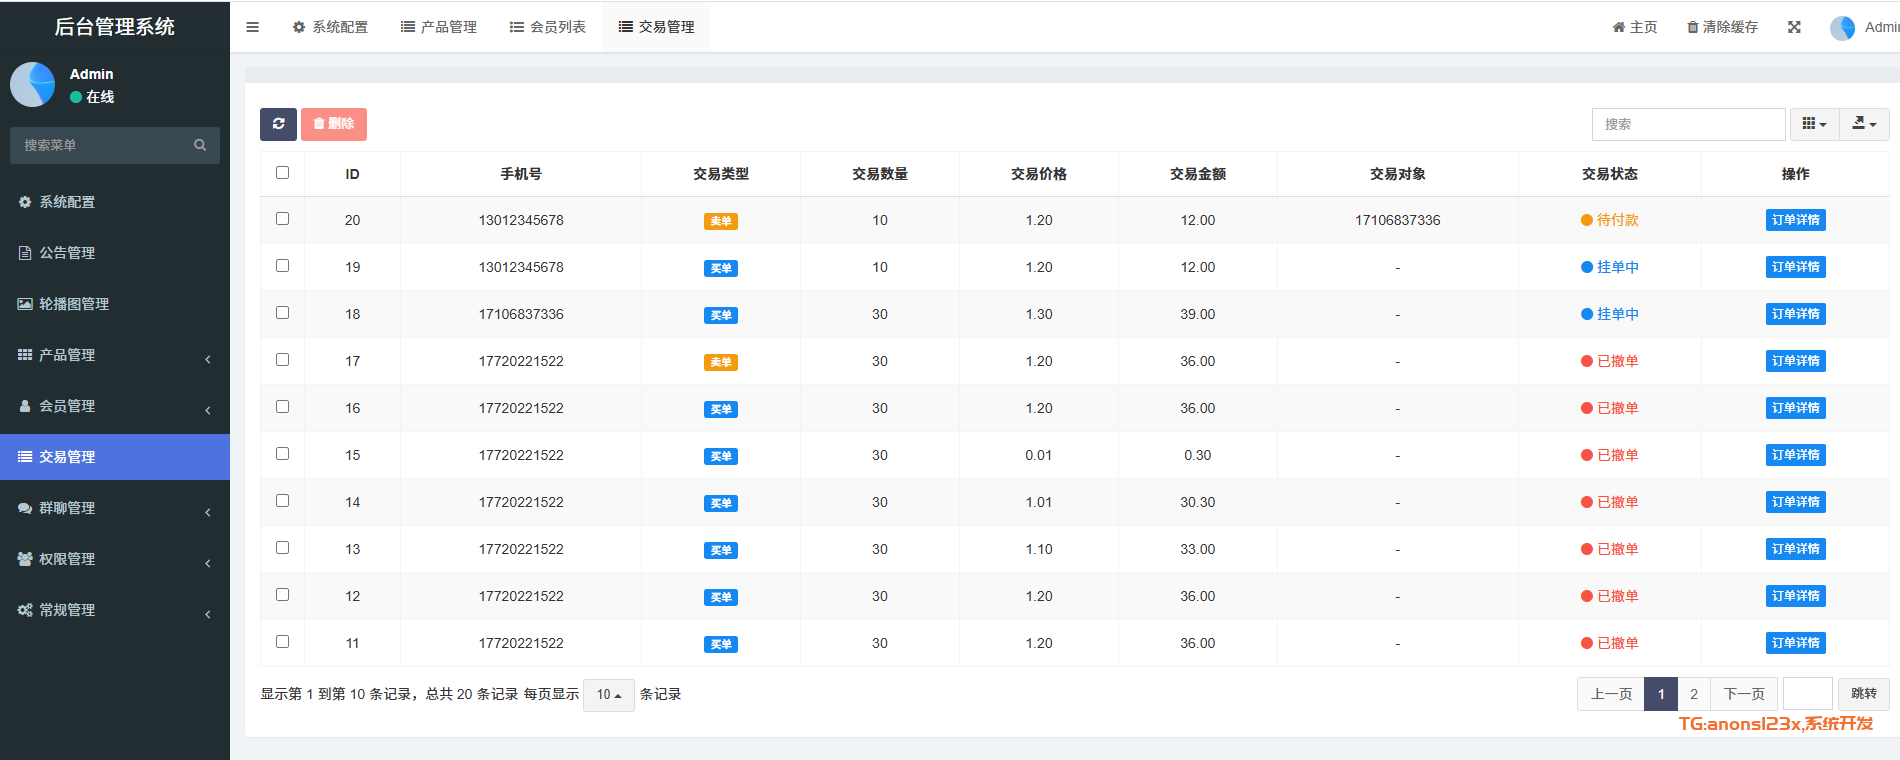Click the 搜索 table search field
This screenshot has height=760, width=1900.
[x=1687, y=124]
